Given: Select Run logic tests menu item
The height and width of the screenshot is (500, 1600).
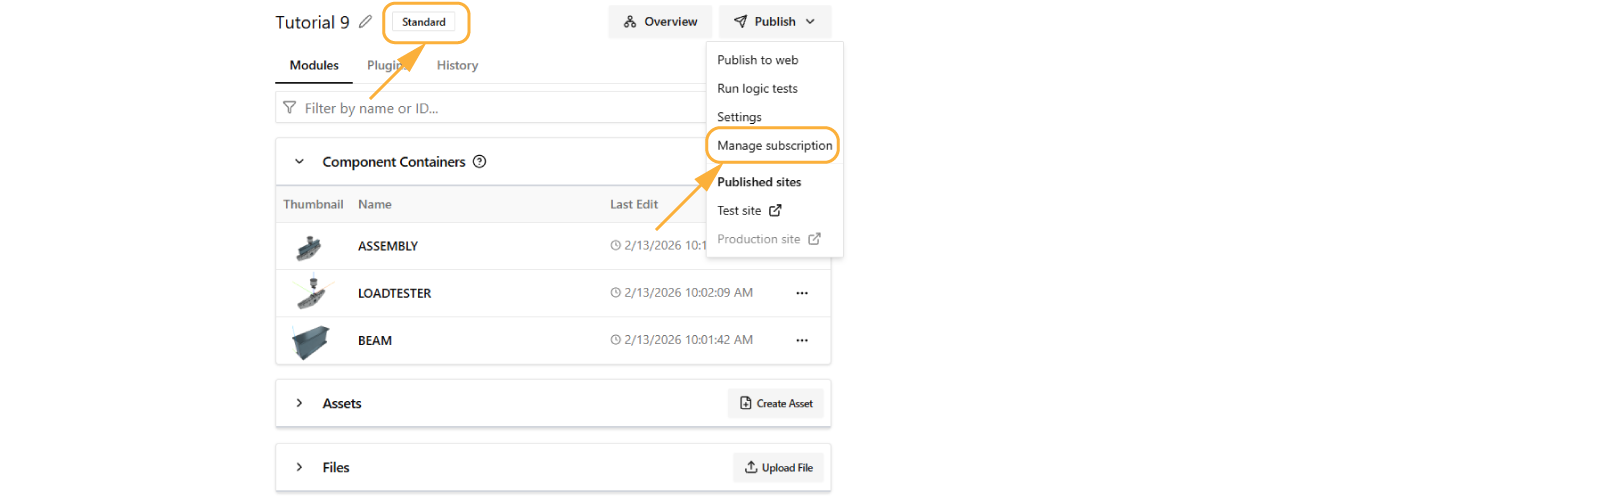Looking at the screenshot, I should tap(757, 89).
